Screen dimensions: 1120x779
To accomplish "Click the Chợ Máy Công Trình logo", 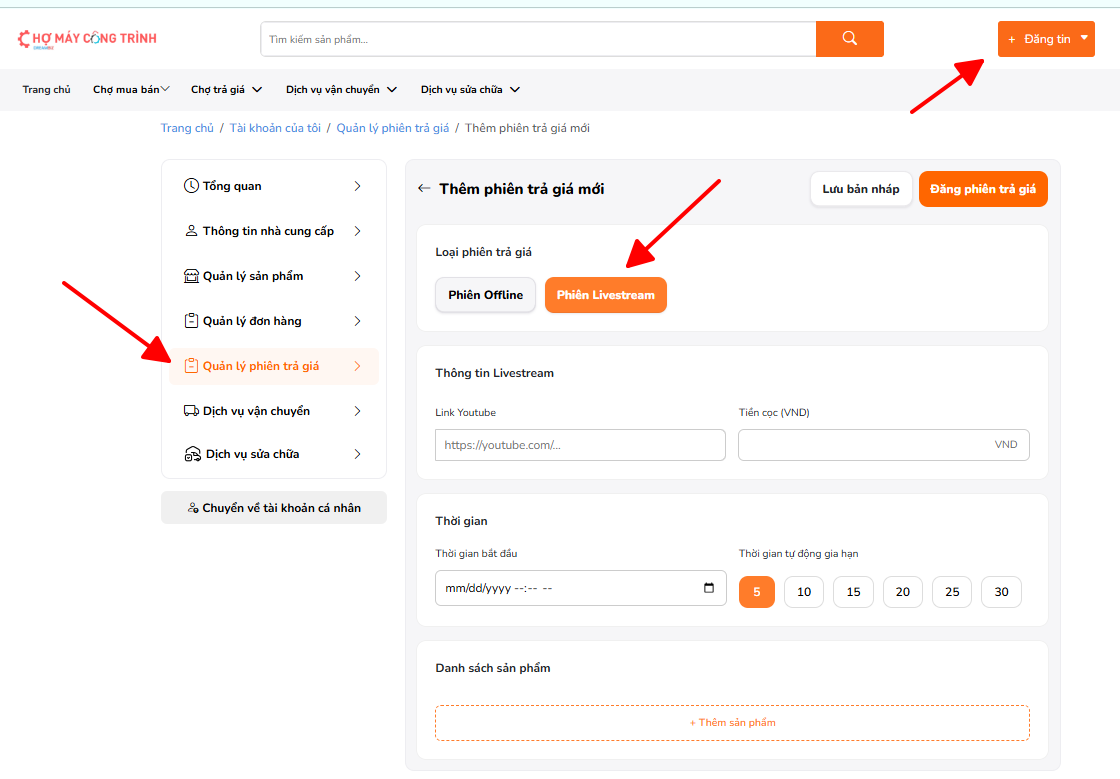I will (x=87, y=39).
